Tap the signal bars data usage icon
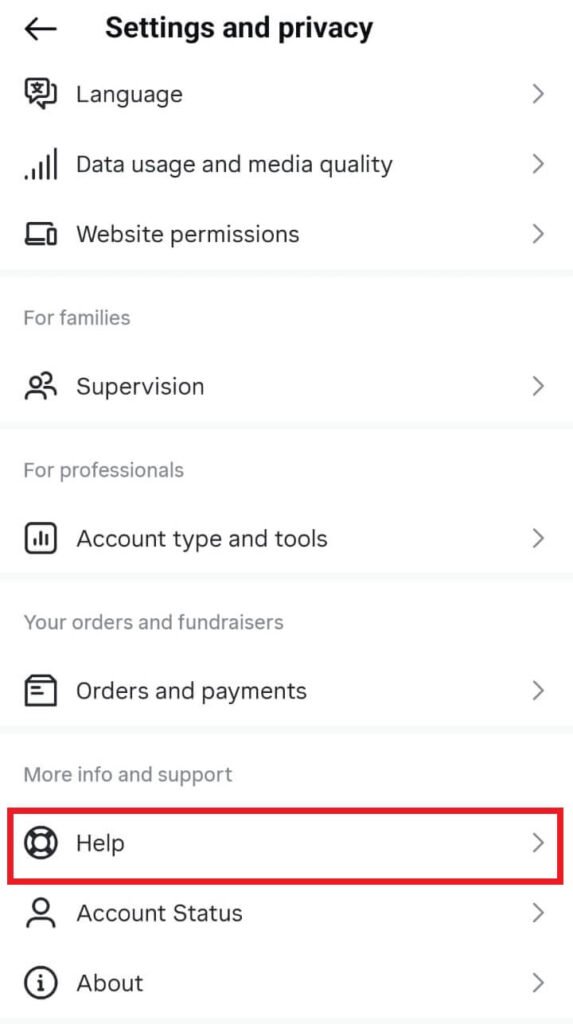 (x=41, y=164)
